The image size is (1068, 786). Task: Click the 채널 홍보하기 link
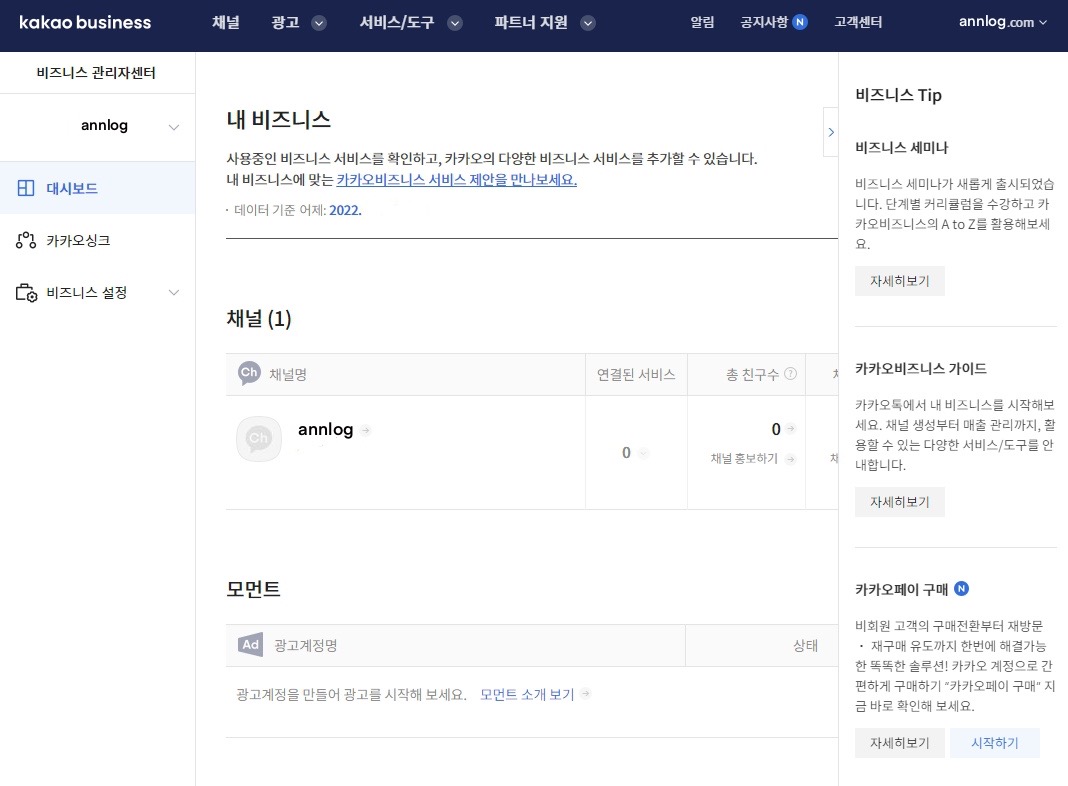[x=744, y=459]
